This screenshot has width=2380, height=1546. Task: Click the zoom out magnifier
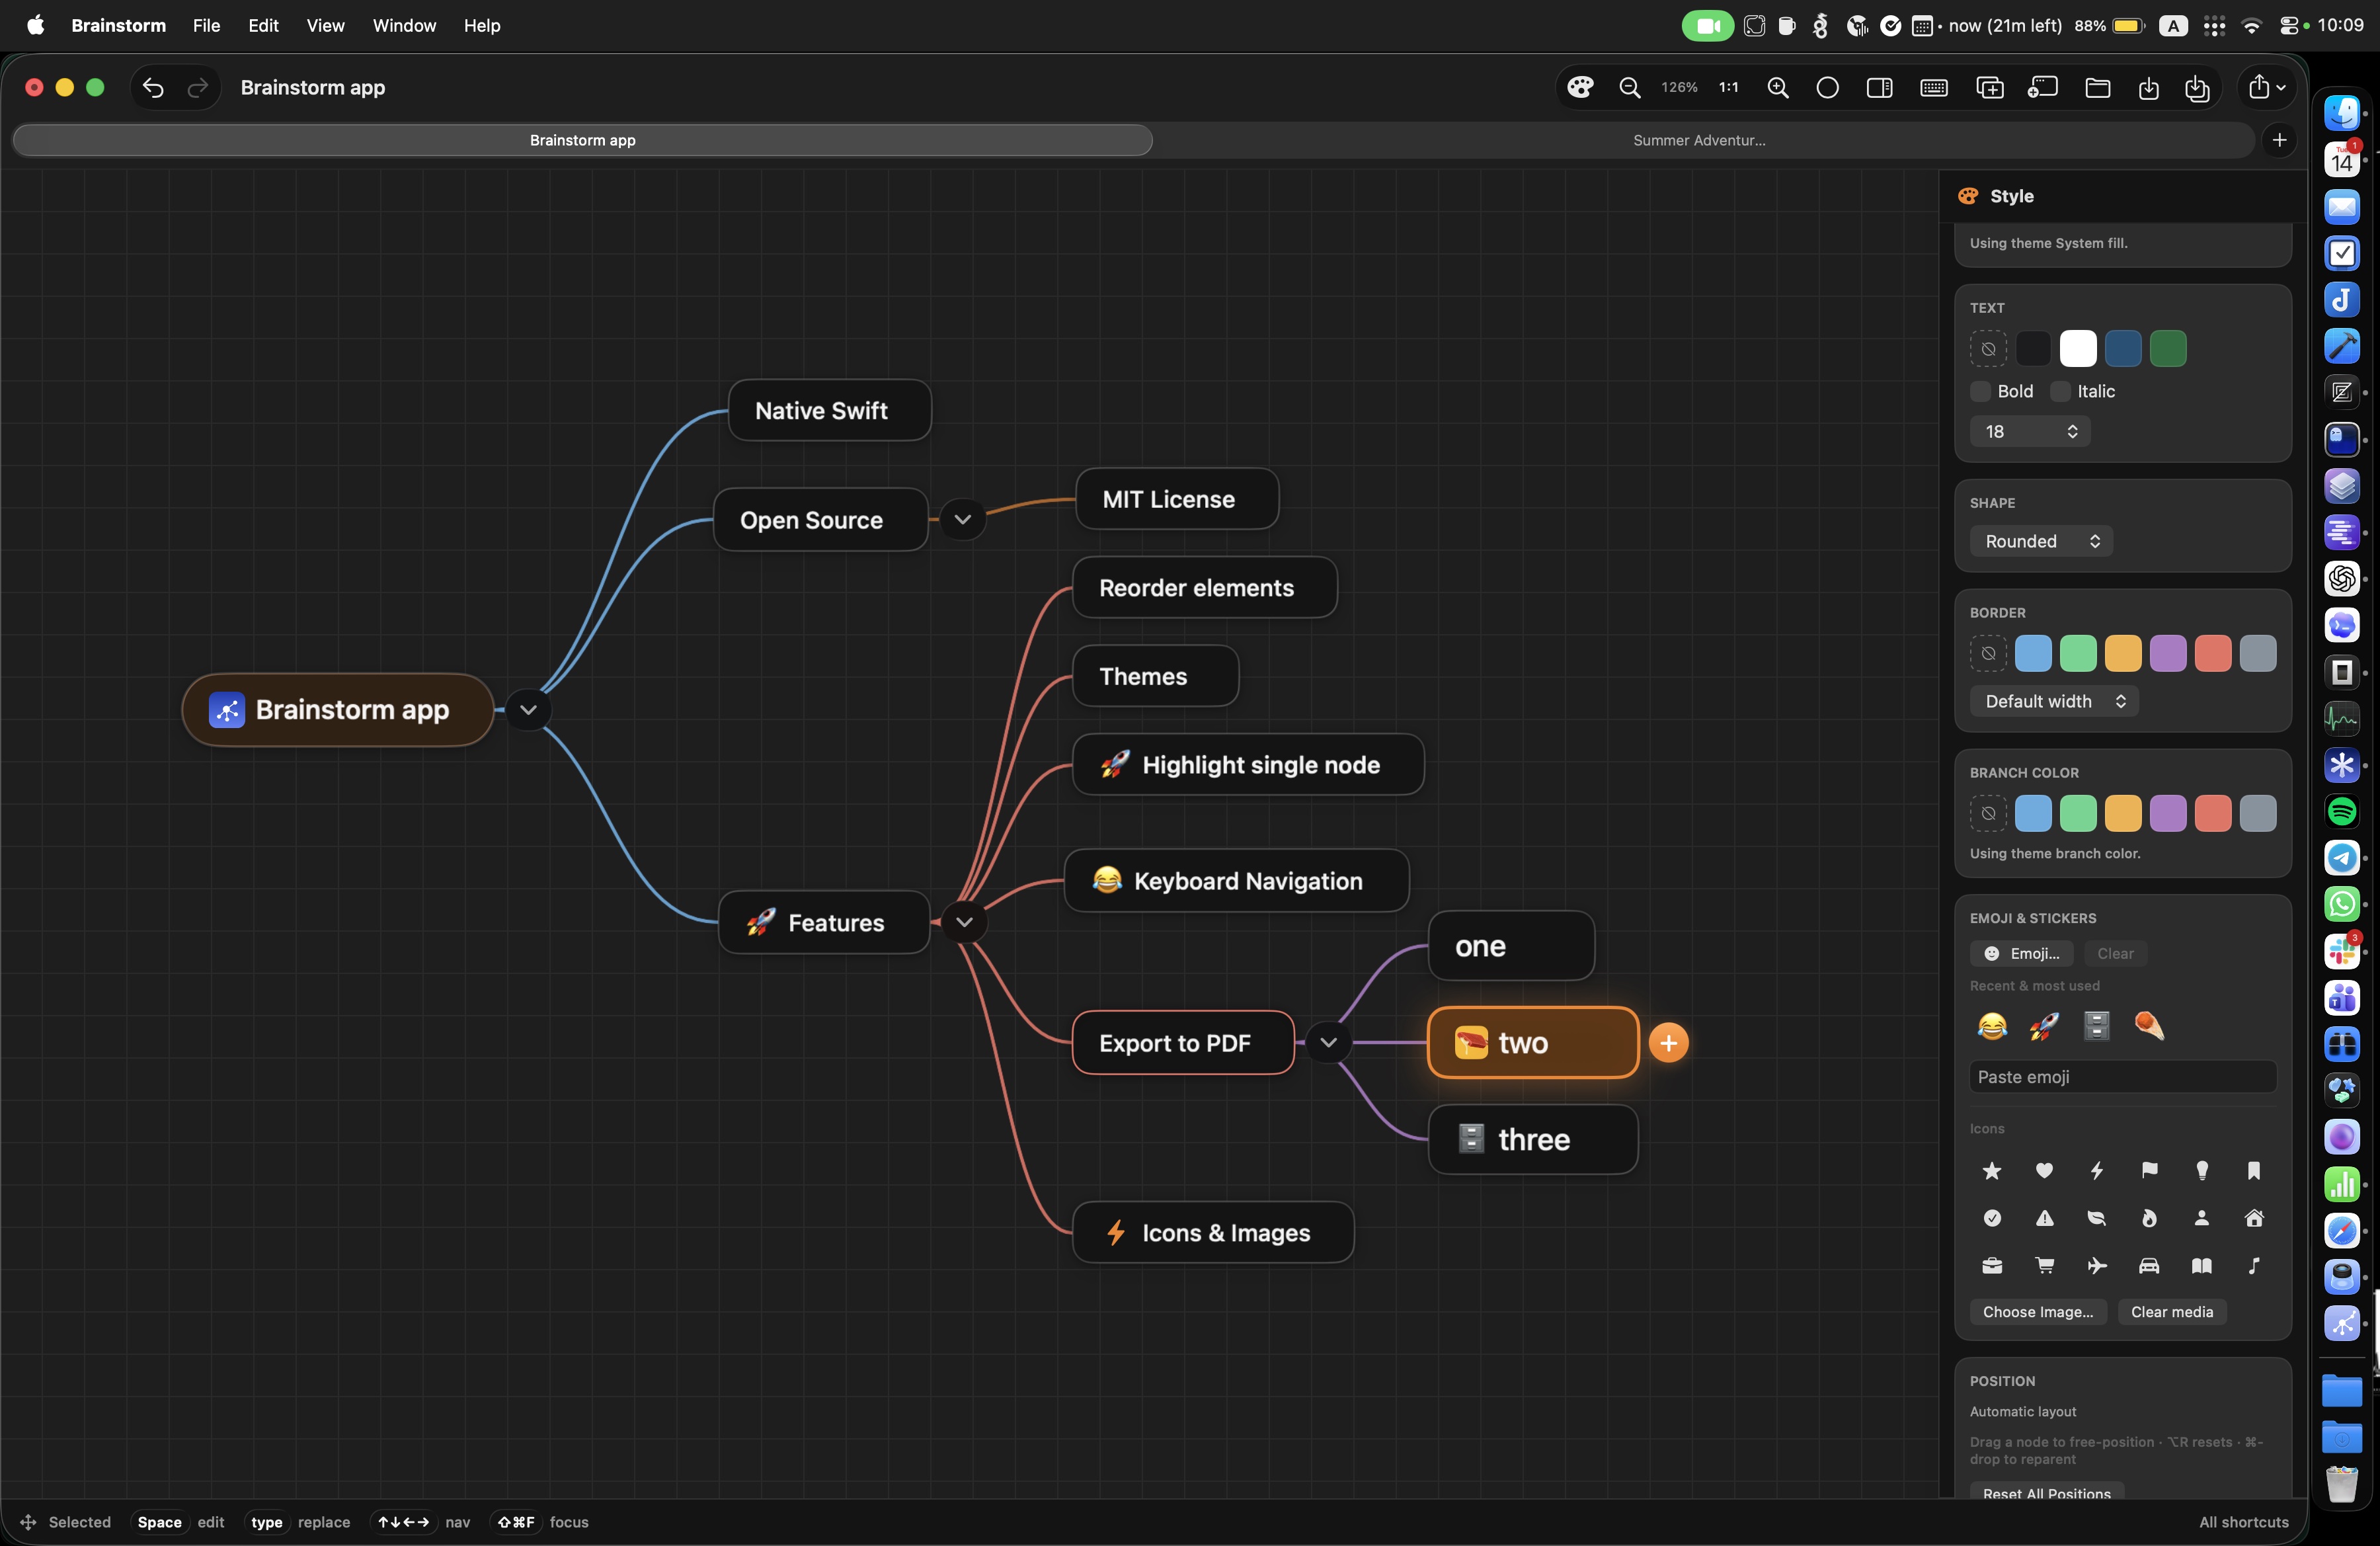pos(1629,88)
